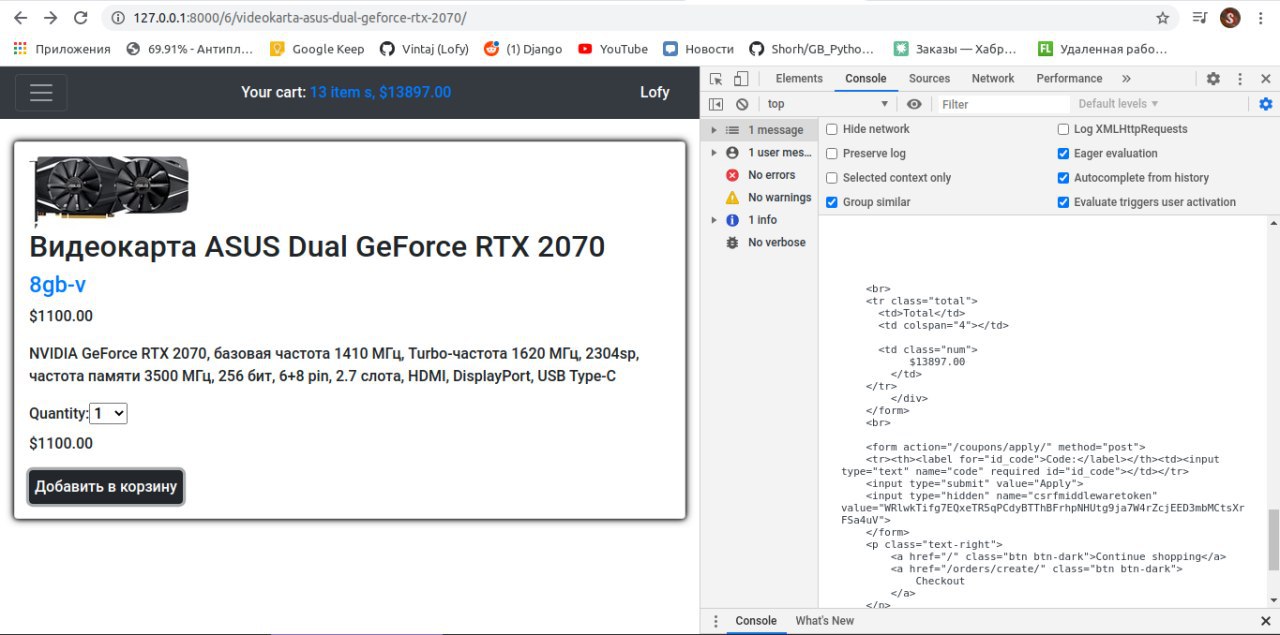Click the address bar URL
This screenshot has height=635, width=1280.
[300, 18]
